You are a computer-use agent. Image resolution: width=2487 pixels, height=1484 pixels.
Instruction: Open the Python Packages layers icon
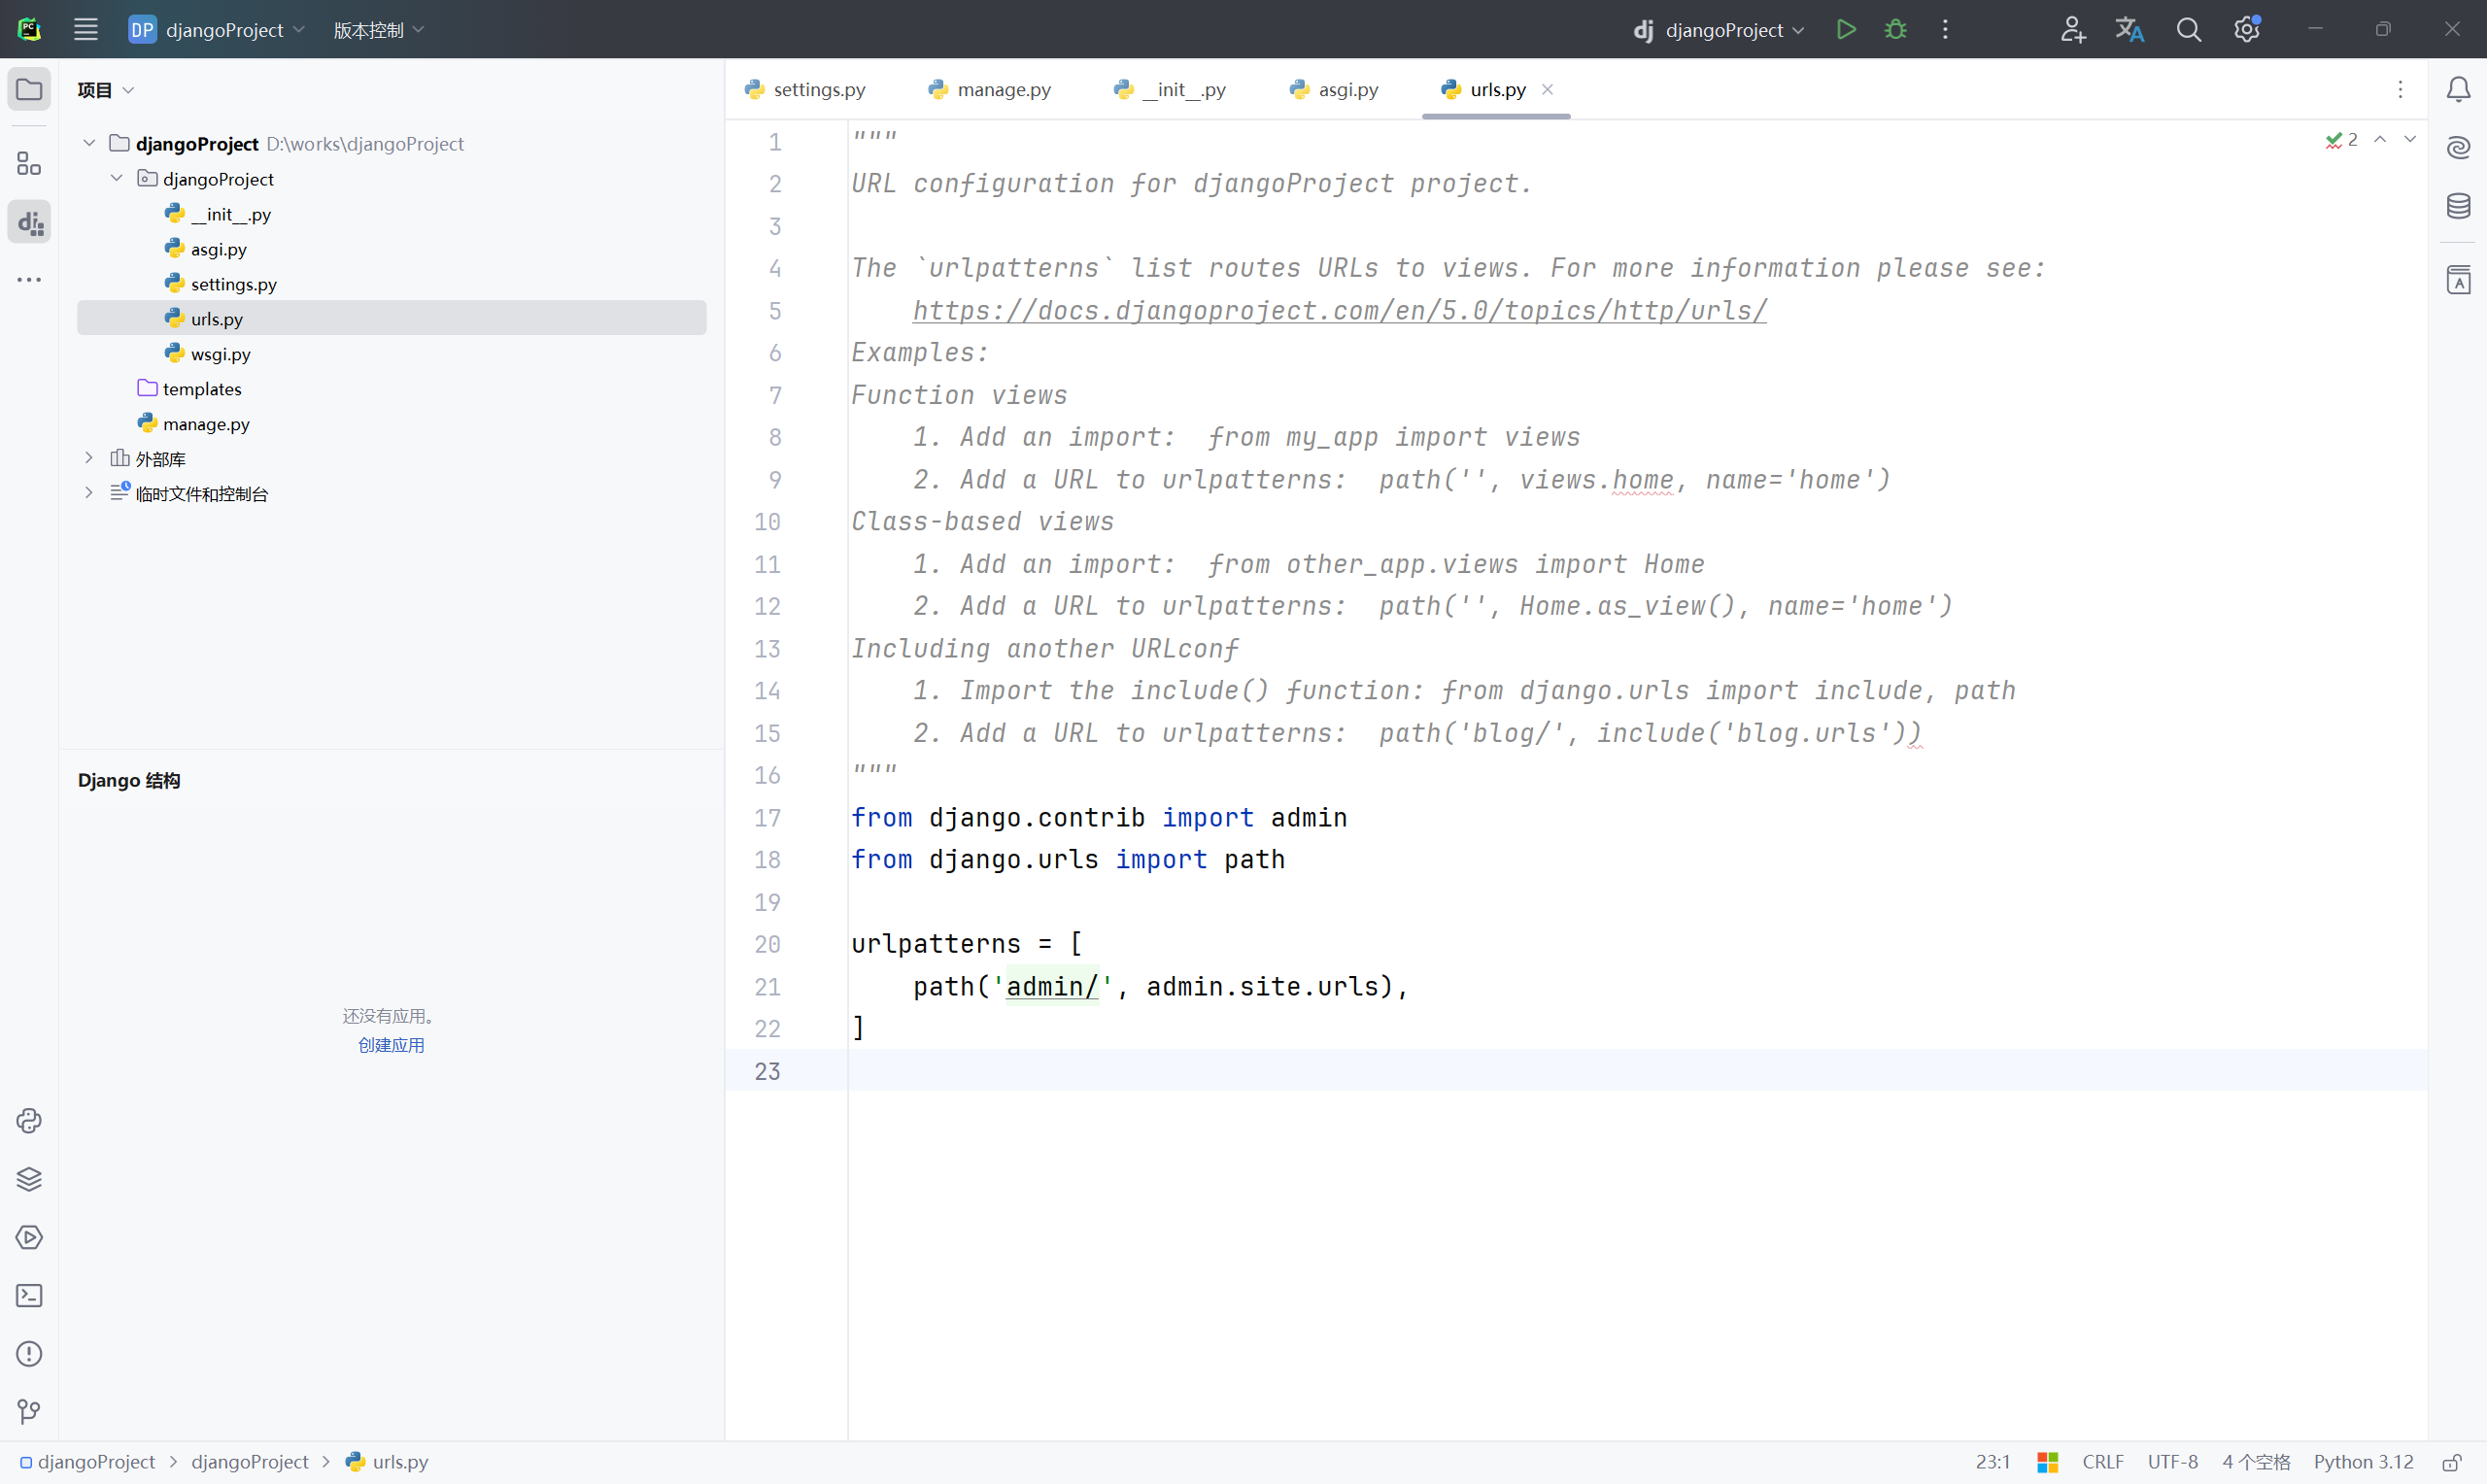point(29,1179)
